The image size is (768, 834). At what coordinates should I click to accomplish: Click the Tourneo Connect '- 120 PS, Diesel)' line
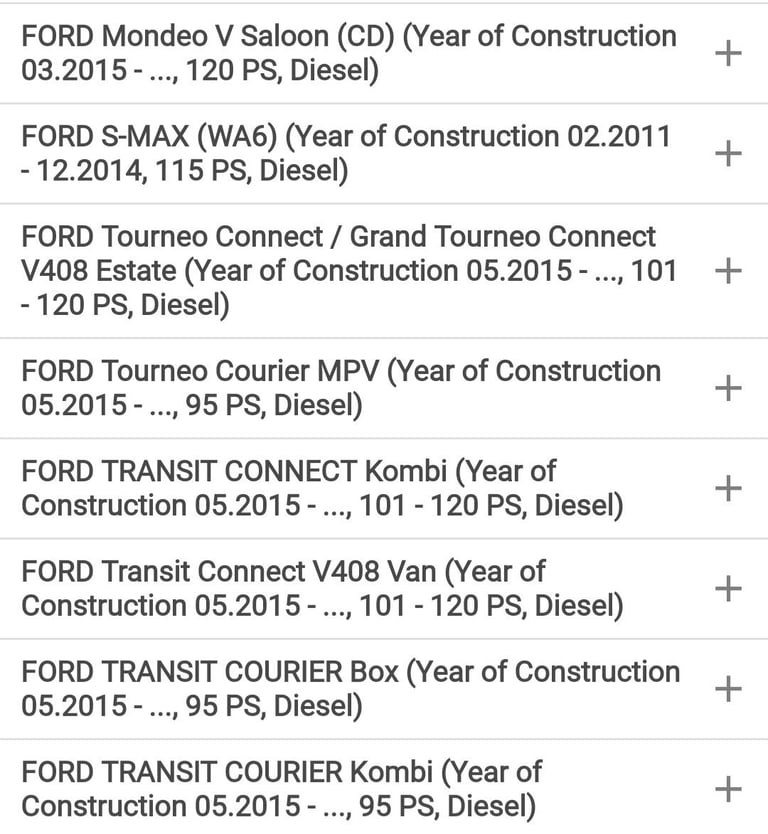pyautogui.click(x=125, y=305)
